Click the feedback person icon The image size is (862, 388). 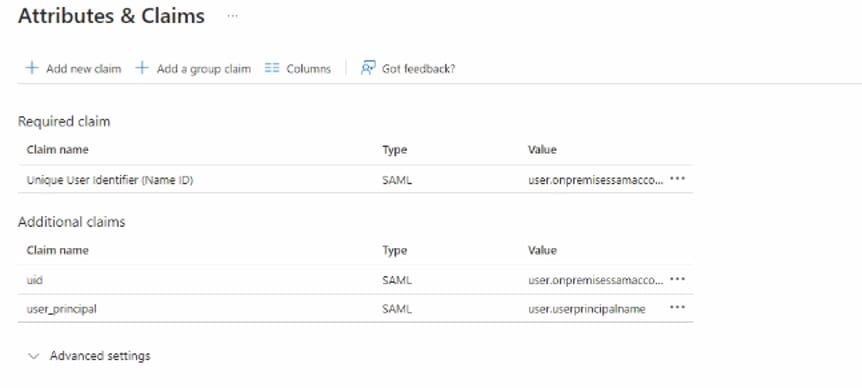click(368, 68)
